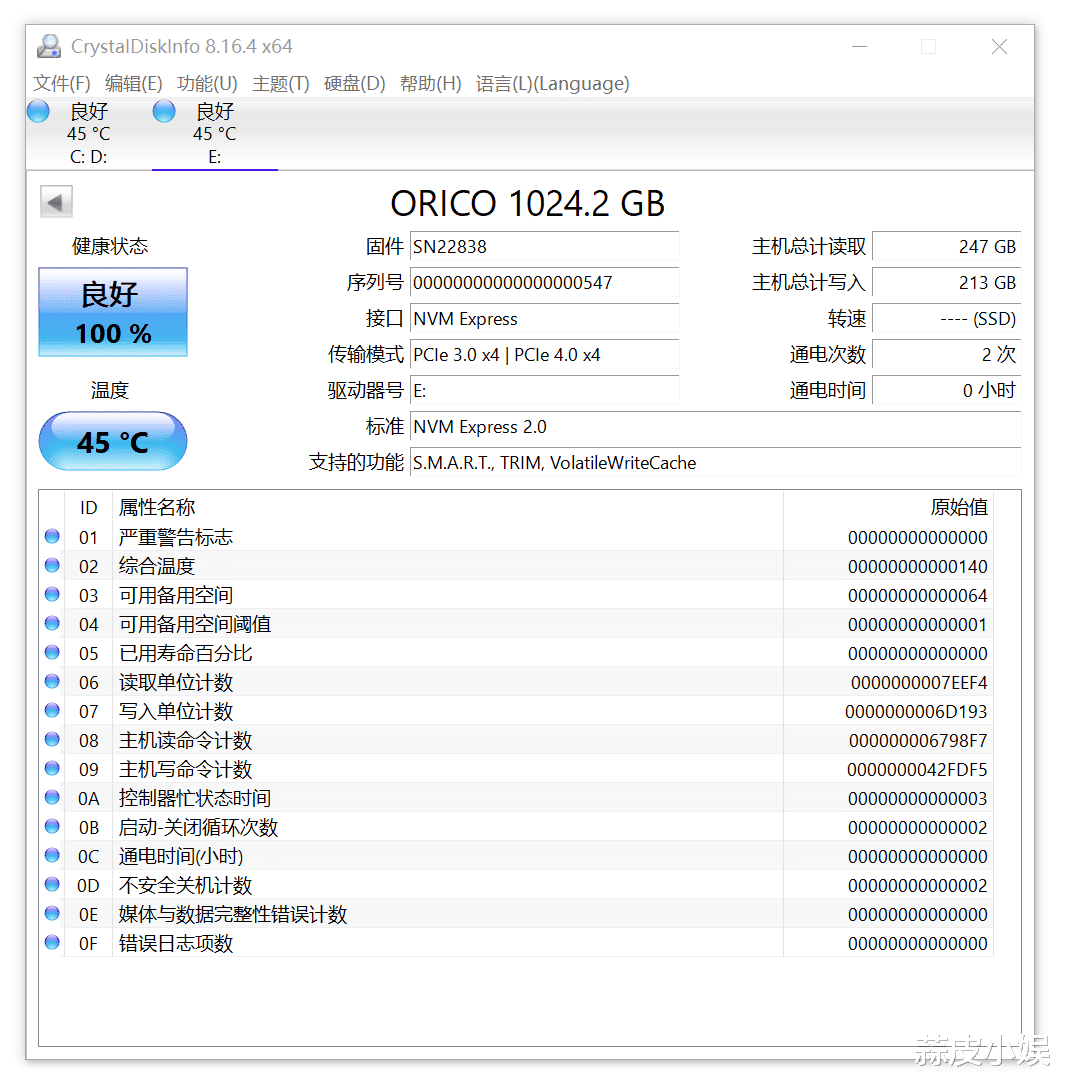Click status dot for 0C 通电时间(小时)
1068x1090 pixels.
(x=52, y=856)
